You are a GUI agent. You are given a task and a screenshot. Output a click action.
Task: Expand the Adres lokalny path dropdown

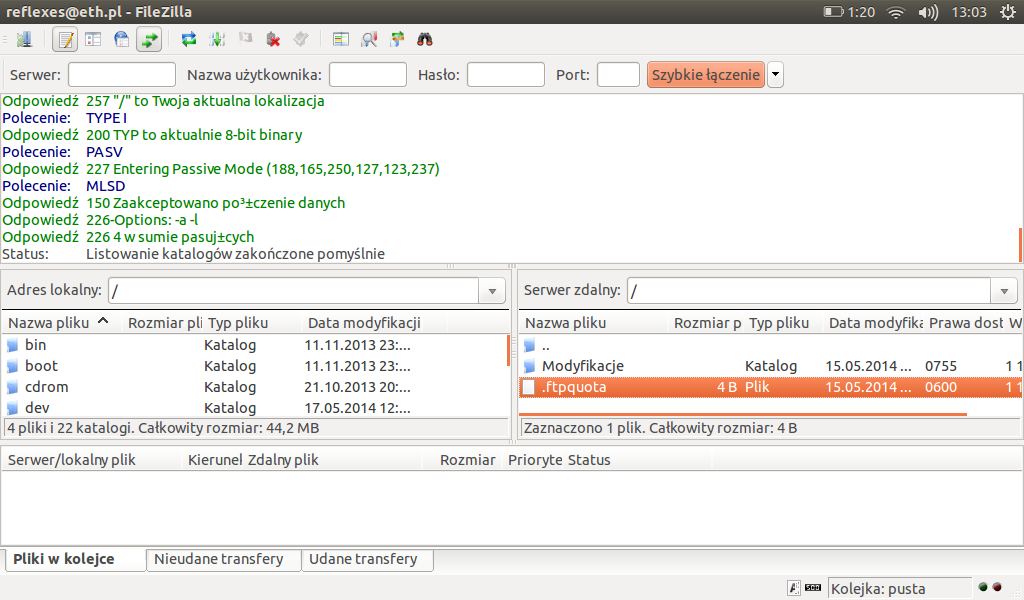[x=491, y=291]
